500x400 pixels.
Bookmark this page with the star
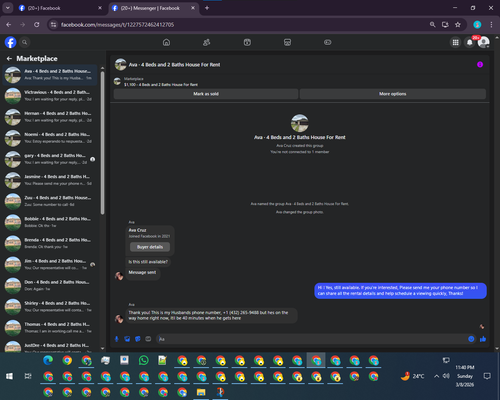pyautogui.click(x=458, y=25)
